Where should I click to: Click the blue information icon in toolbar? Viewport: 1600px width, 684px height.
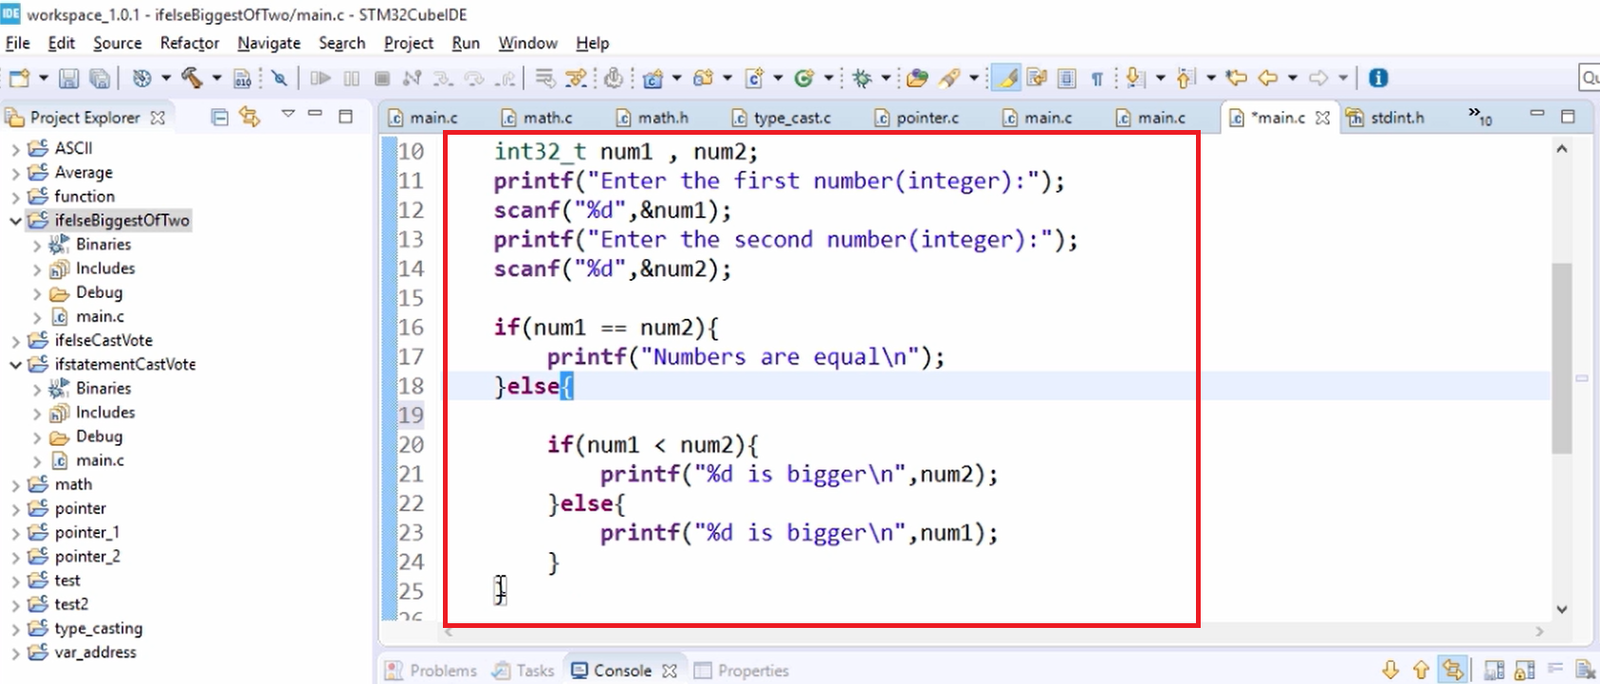pos(1378,78)
